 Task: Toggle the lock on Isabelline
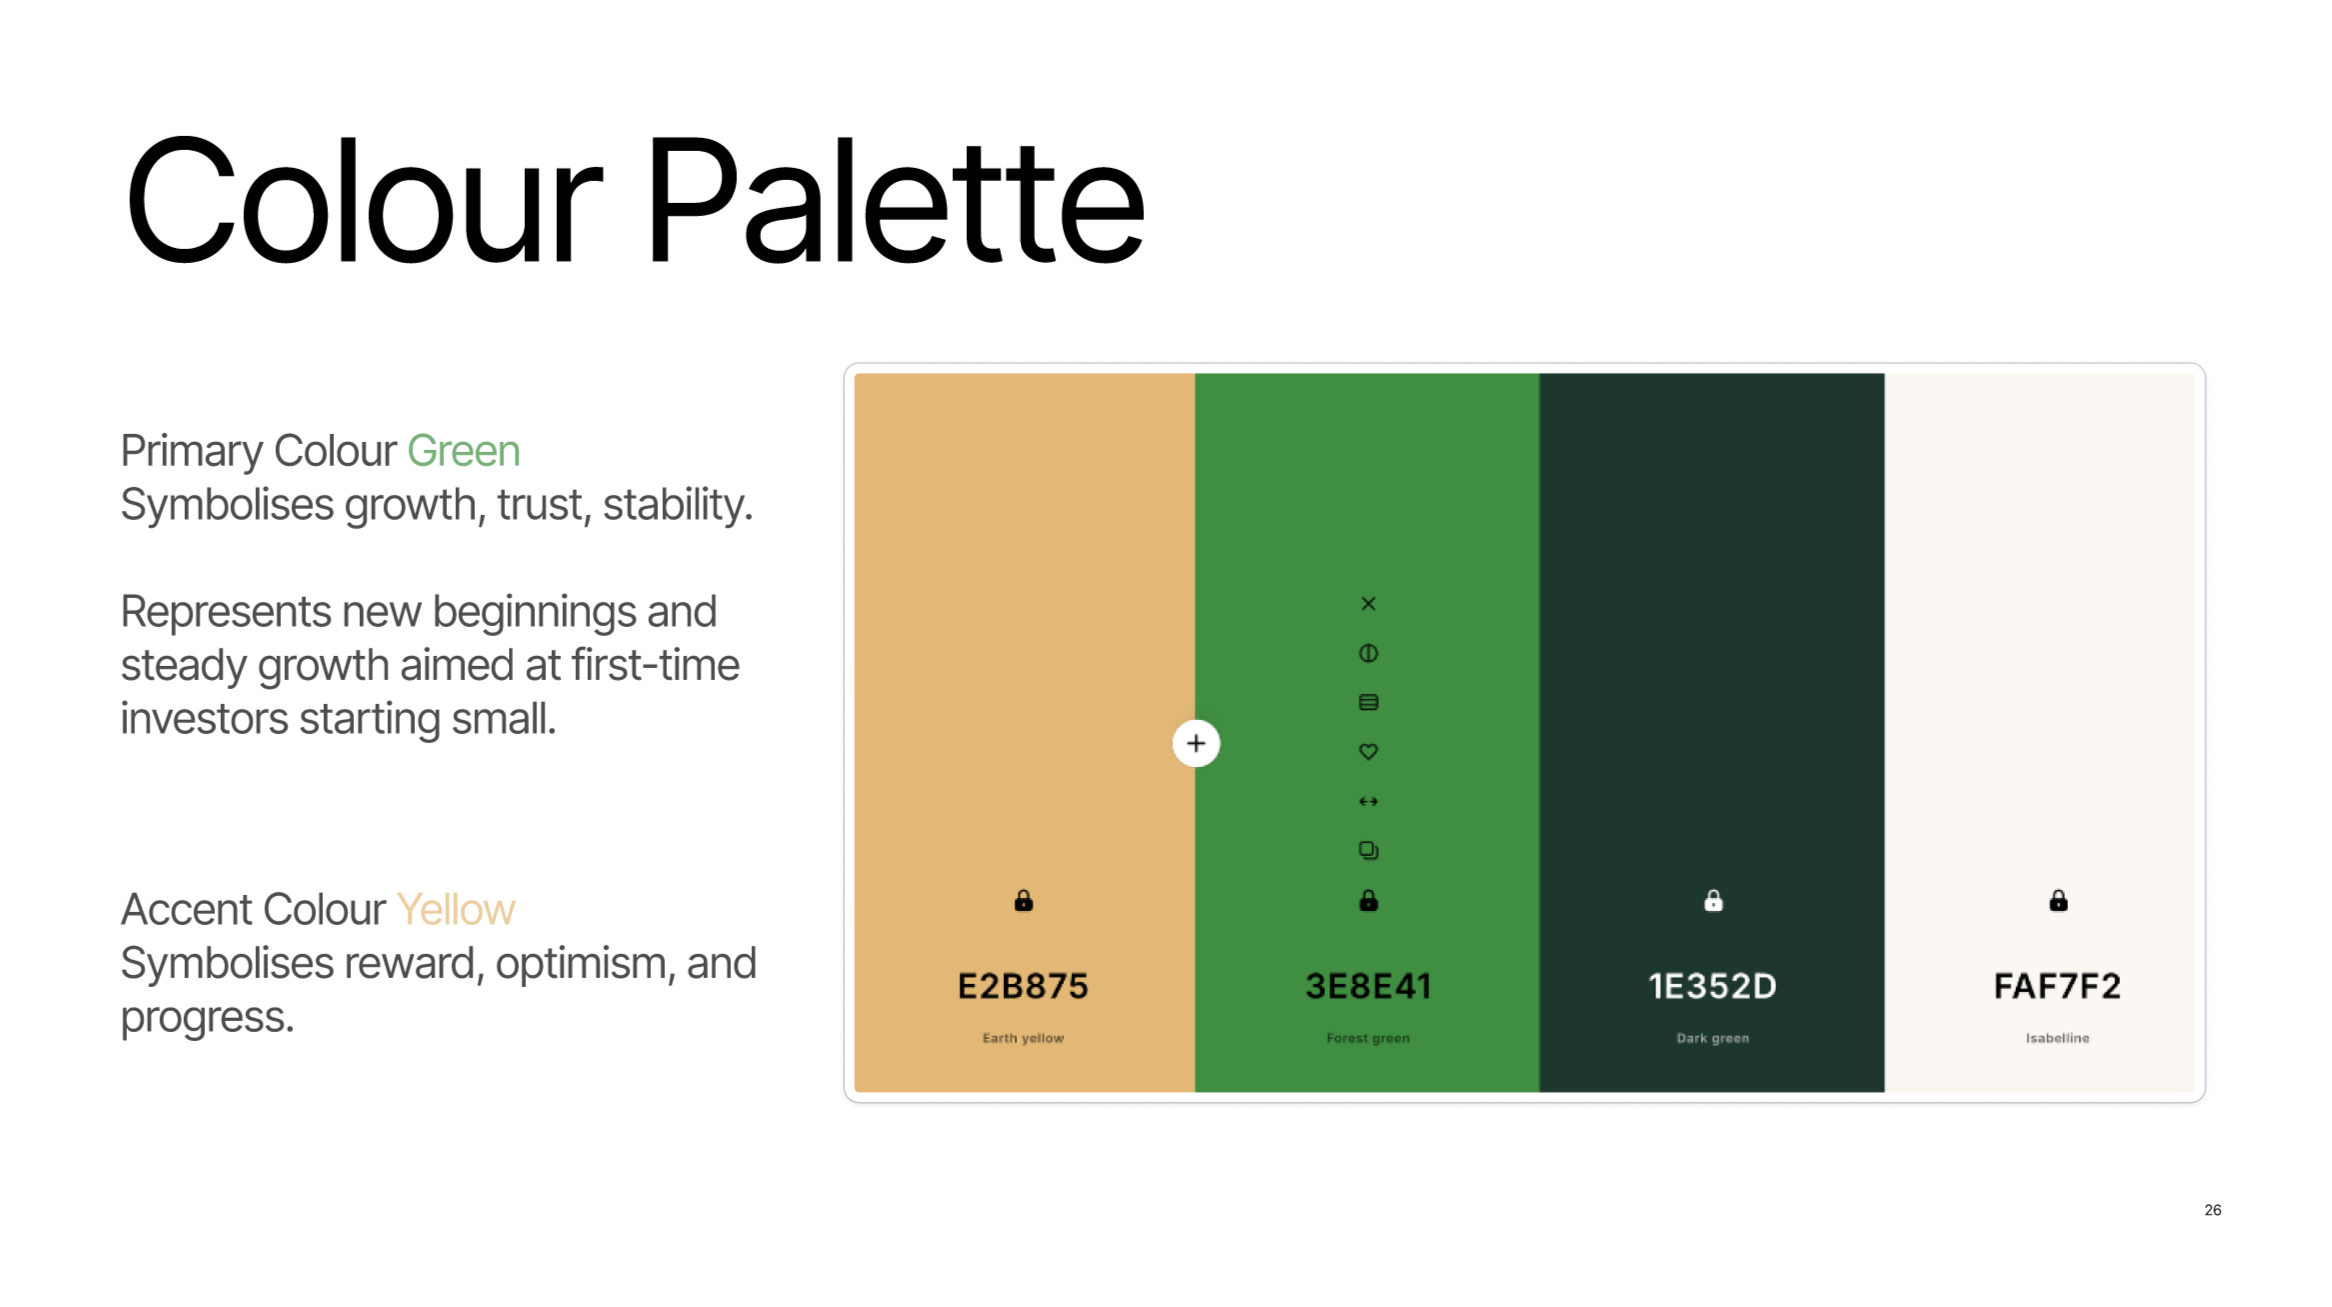point(2058,901)
